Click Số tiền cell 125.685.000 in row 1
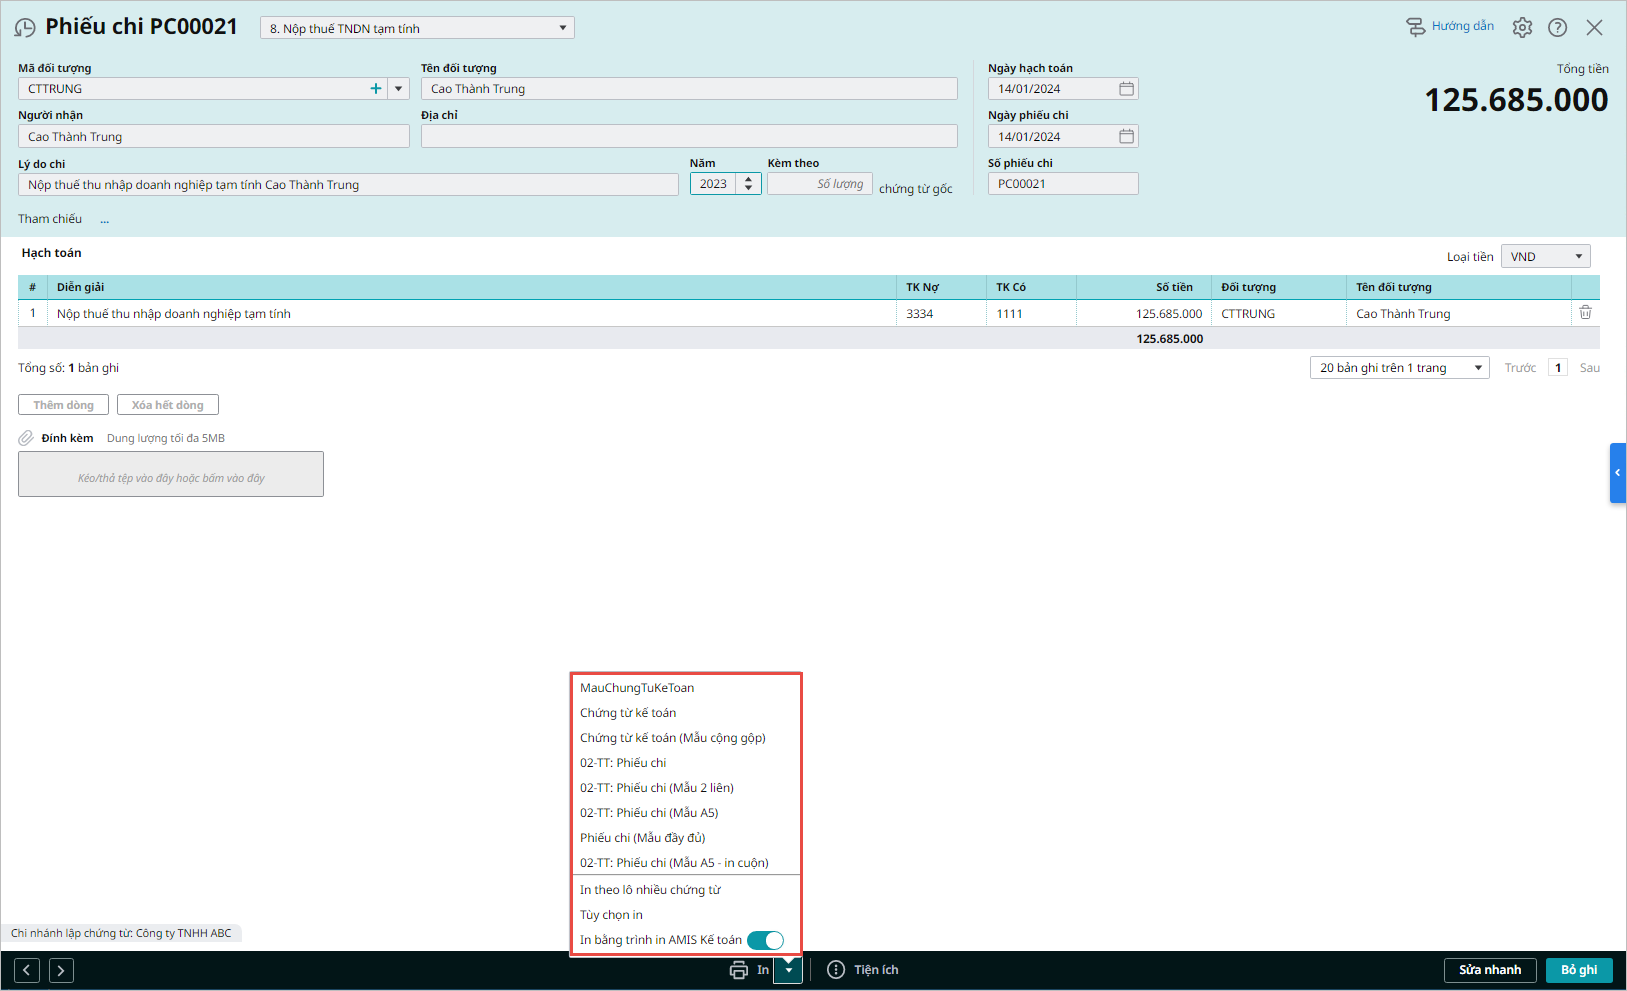Image resolution: width=1627 pixels, height=991 pixels. coord(1144,314)
